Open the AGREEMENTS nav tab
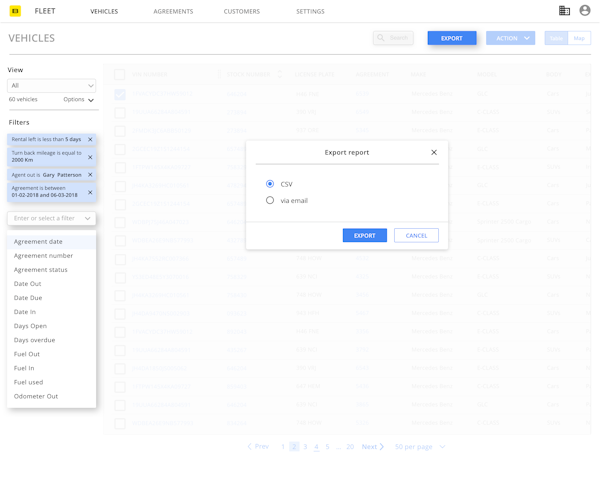The width and height of the screenshot is (600, 480). [x=173, y=11]
